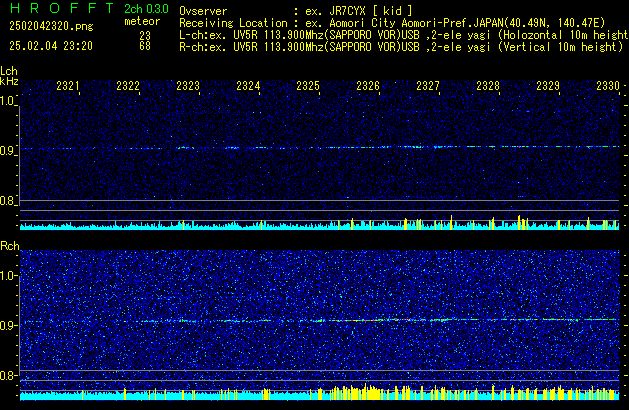The image size is (629, 410).
Task: Select the 2321 time marker
Action: pos(68,86)
